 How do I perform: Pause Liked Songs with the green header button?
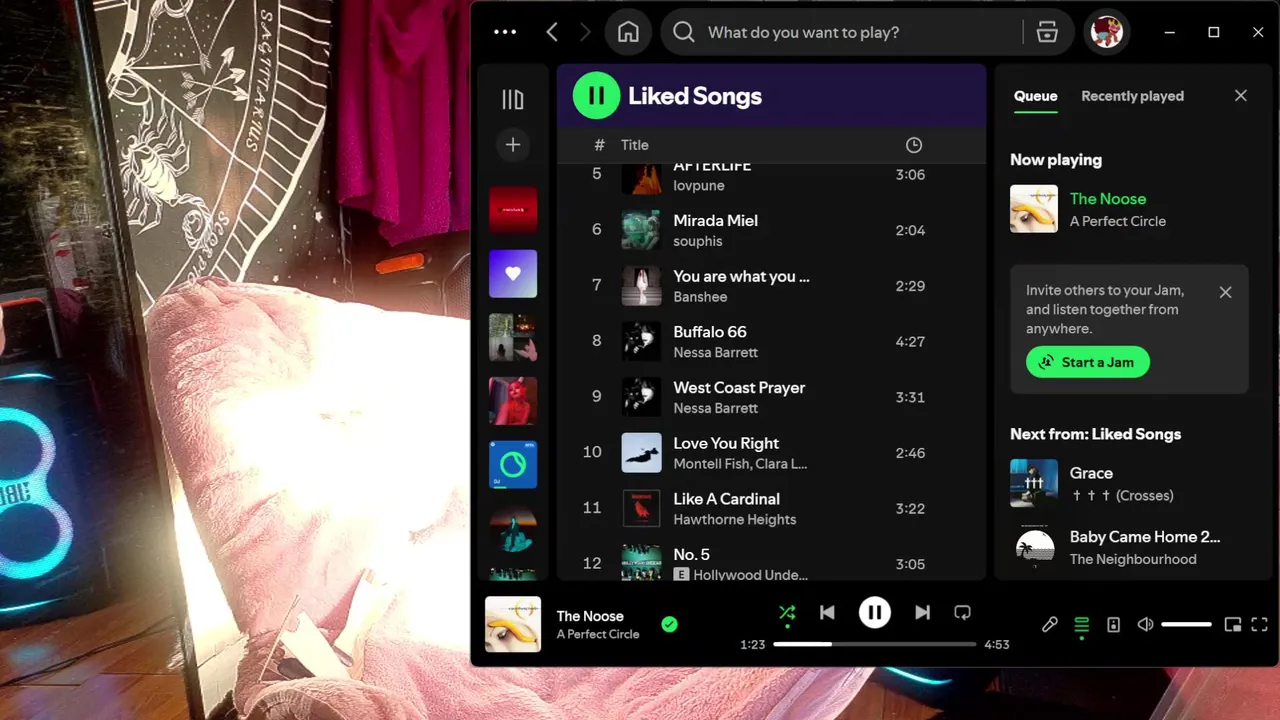point(596,96)
